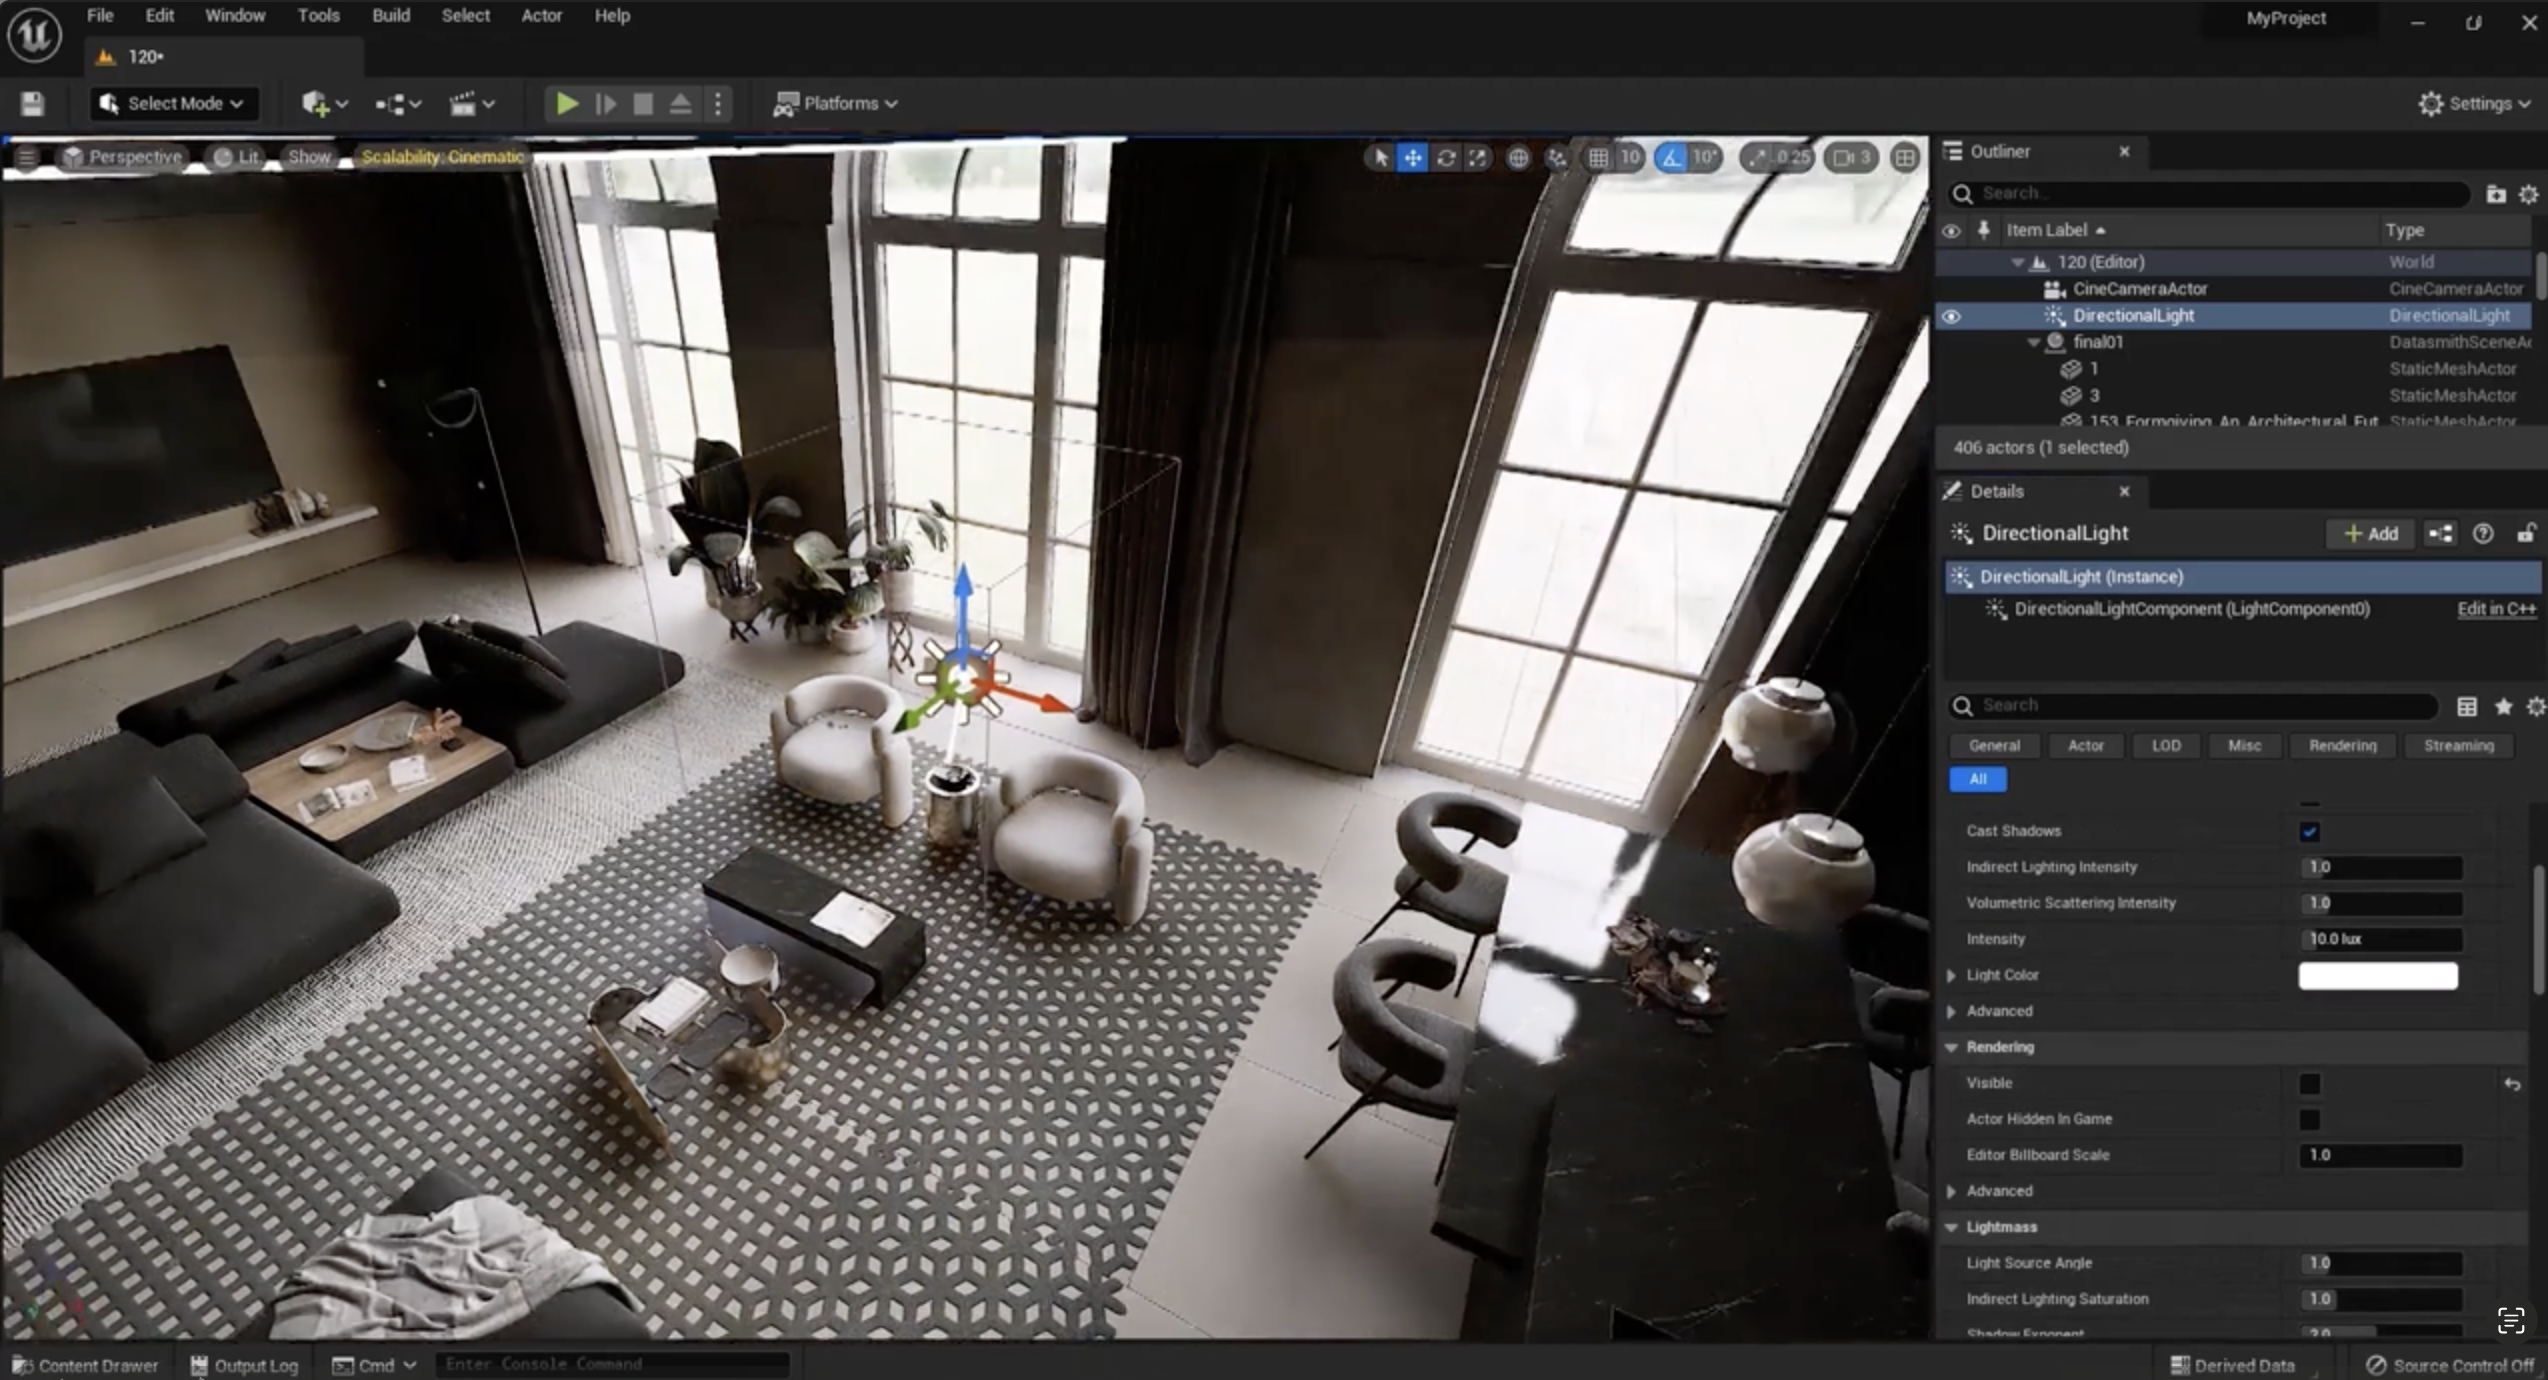Open the white Light Color swatch

click(2377, 975)
